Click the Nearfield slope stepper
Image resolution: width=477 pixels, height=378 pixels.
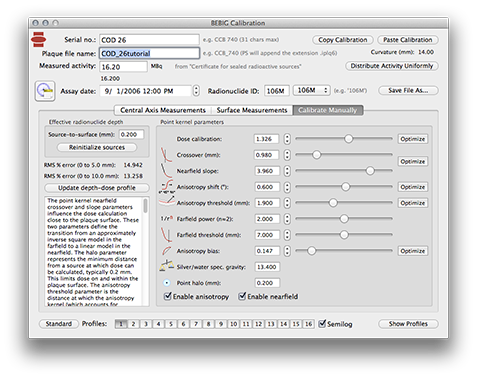click(287, 171)
